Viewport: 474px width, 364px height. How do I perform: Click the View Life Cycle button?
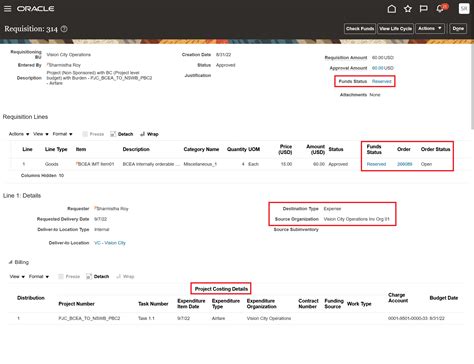[x=395, y=29]
